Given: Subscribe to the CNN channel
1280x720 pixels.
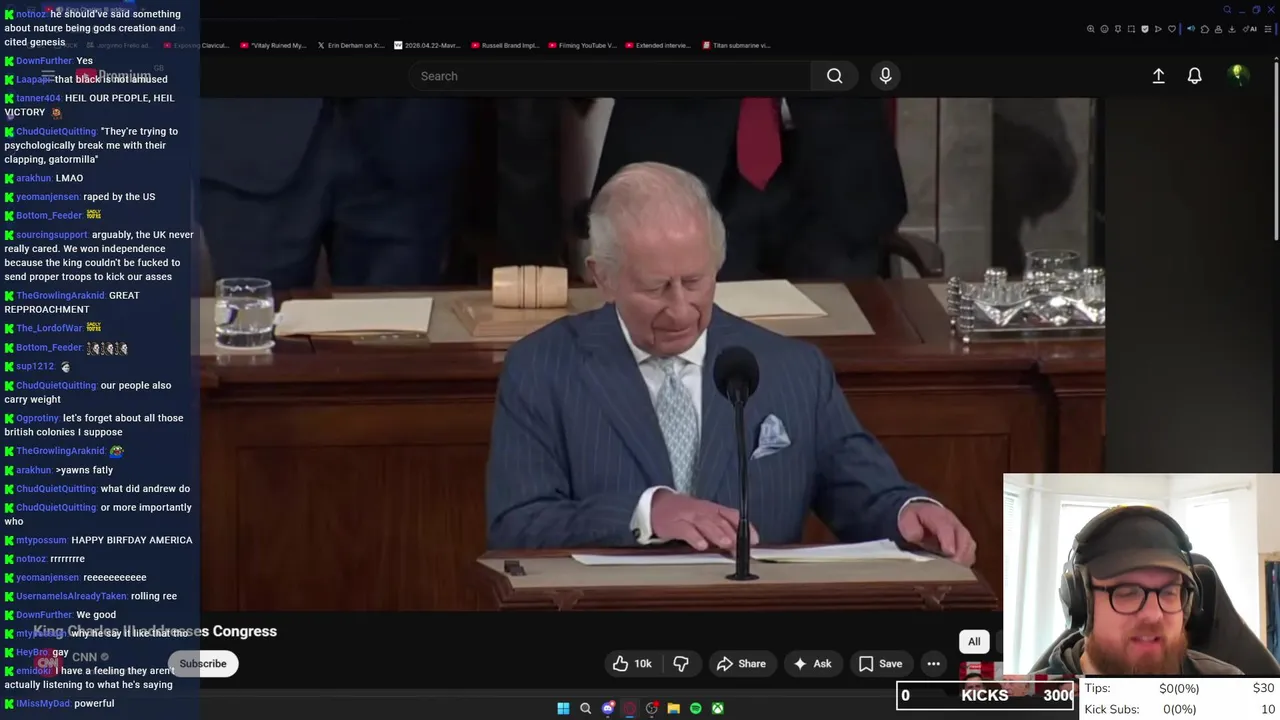Looking at the screenshot, I should 203,664.
